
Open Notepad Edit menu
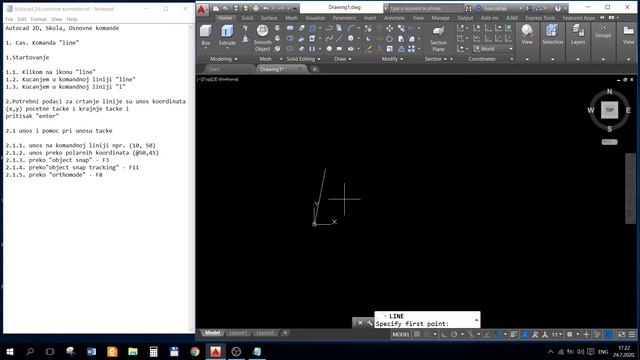22,19
